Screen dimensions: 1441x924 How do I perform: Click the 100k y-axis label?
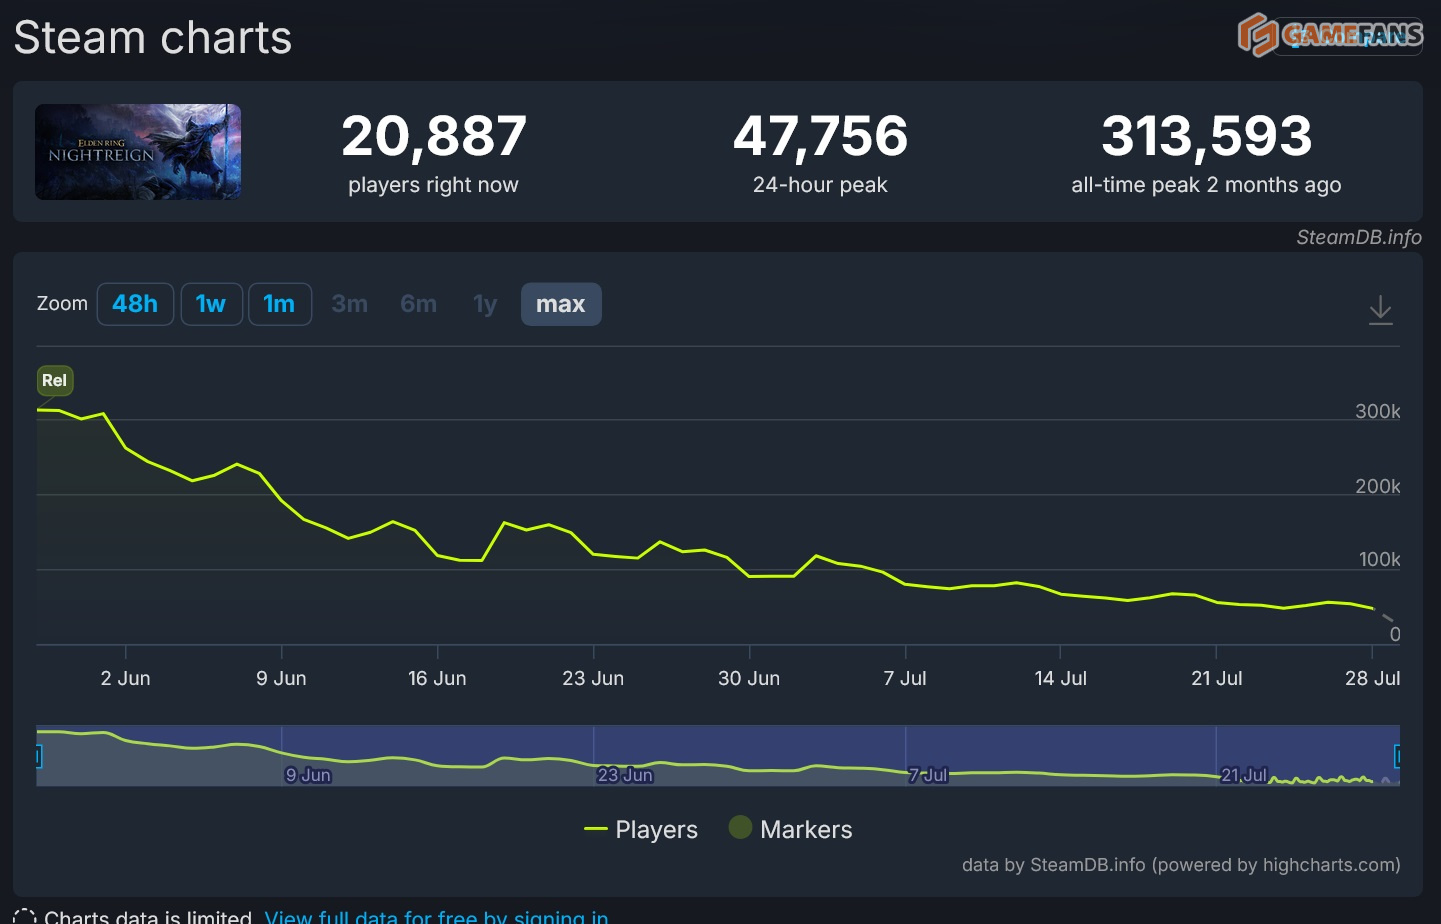coord(1379,560)
